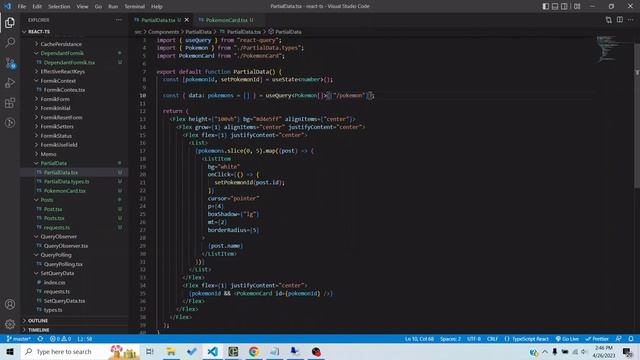The height and width of the screenshot is (360, 640).
Task: Click the split editor right icon
Action: 620,20
